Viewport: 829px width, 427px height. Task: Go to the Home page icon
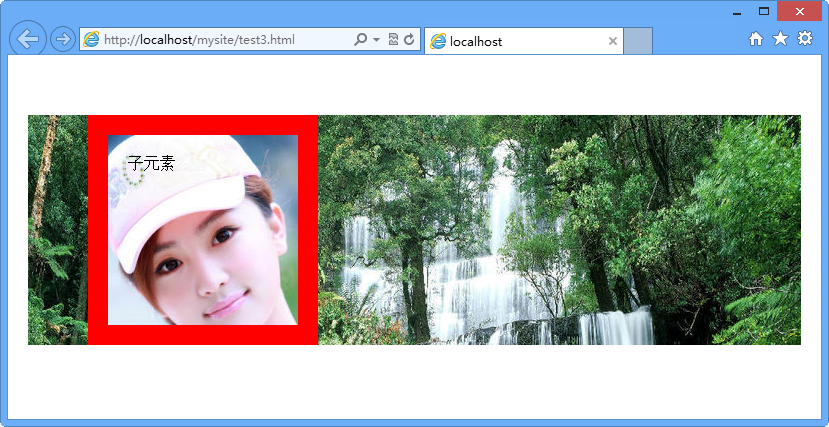coord(756,39)
